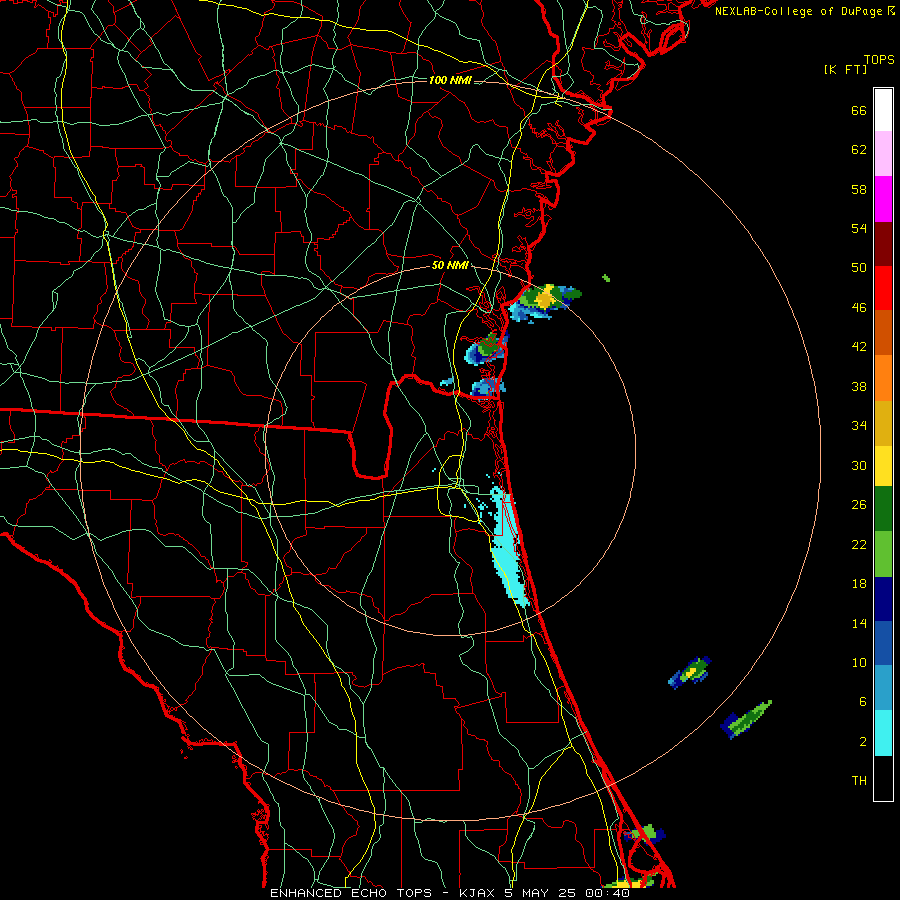
Task: Click the legend value 26
Action: (859, 505)
